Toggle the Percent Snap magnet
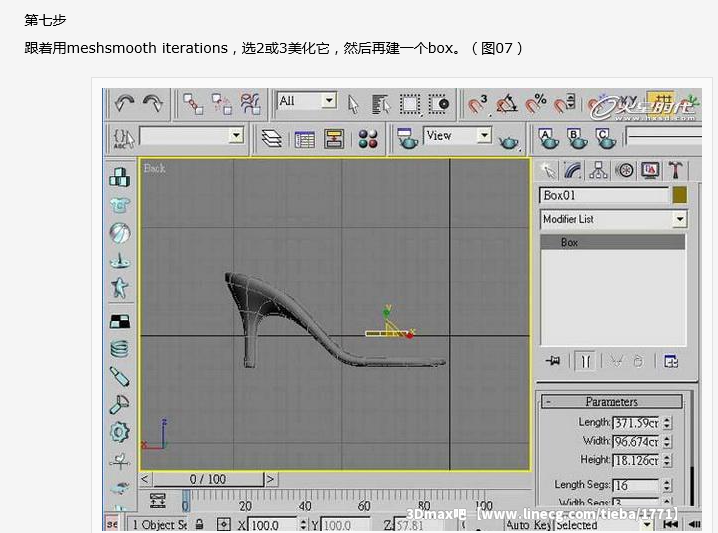 (535, 104)
